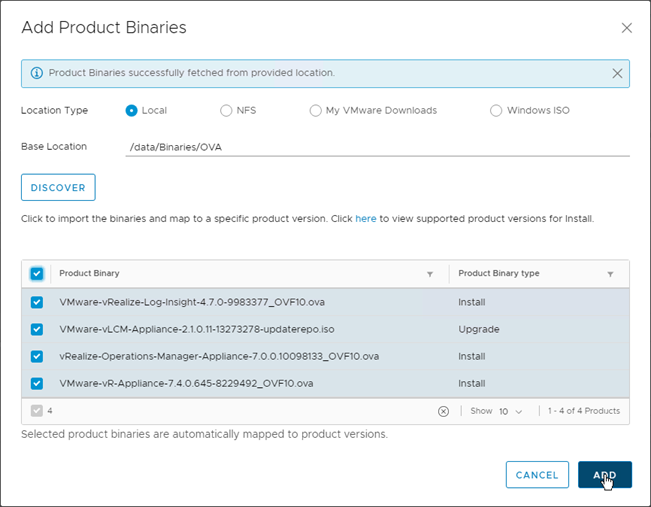The width and height of the screenshot is (651, 507).
Task: Dismiss the success notification banner
Action: [x=617, y=73]
